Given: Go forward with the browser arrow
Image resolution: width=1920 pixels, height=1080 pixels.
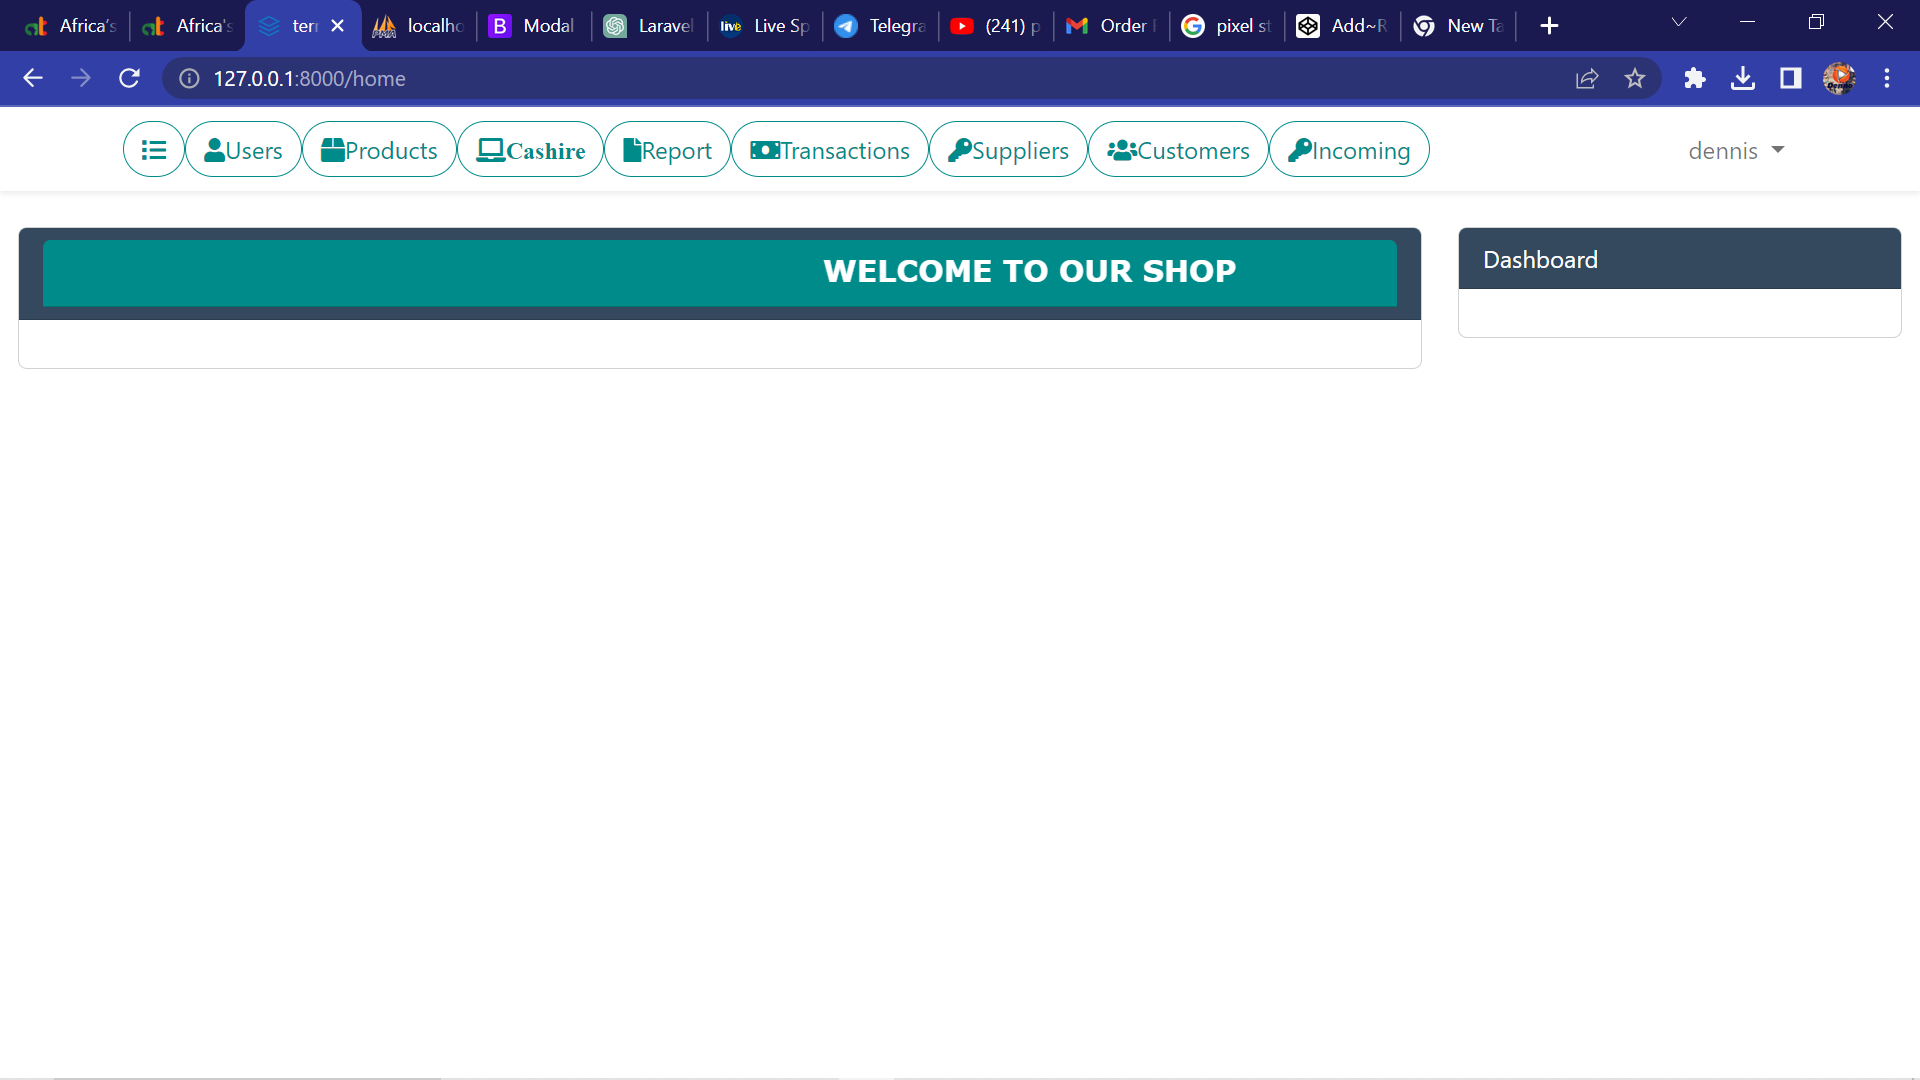Looking at the screenshot, I should pyautogui.click(x=81, y=78).
